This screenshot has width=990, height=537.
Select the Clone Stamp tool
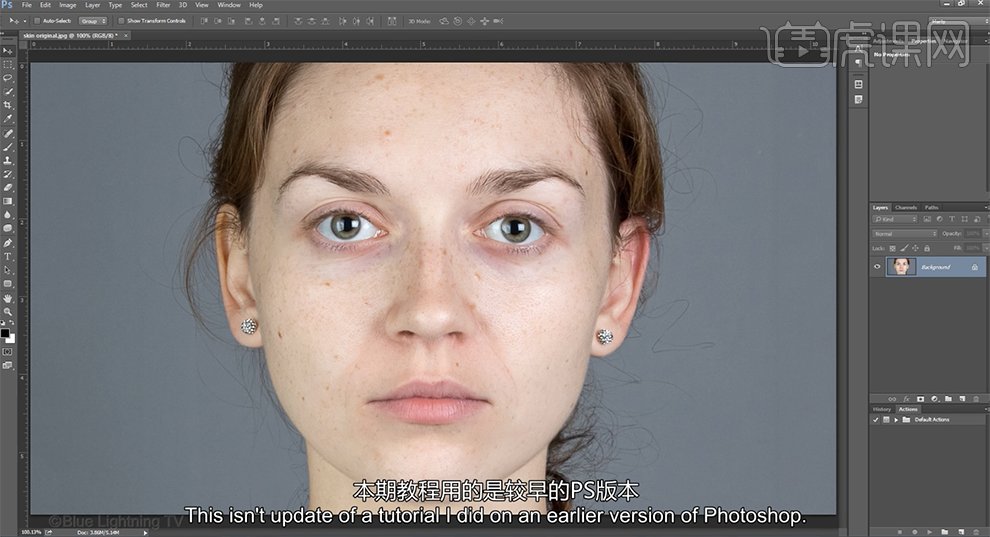click(8, 161)
